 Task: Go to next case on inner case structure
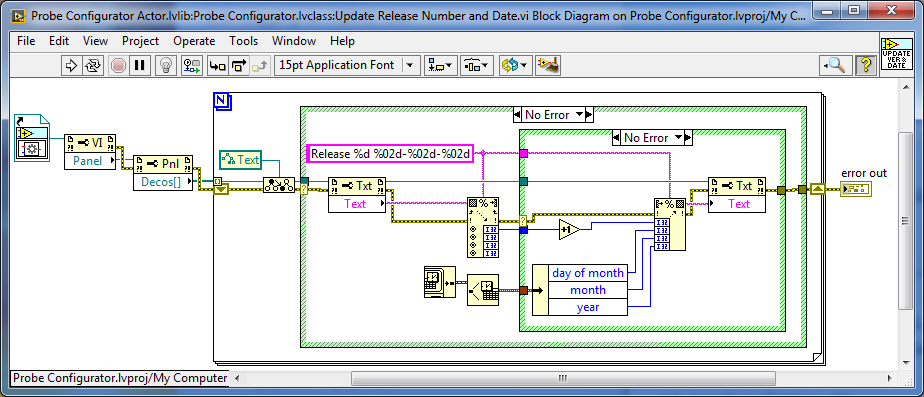point(687,138)
